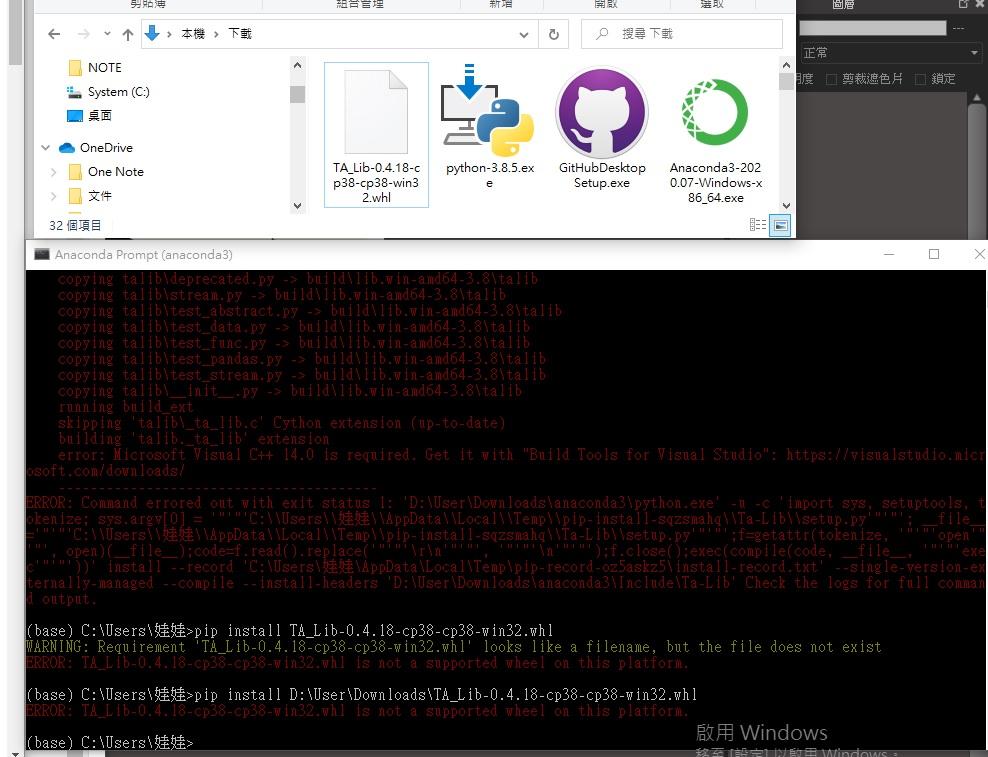This screenshot has height=757, width=988.
Task: Select the Anaconda3 installer icon
Action: coord(715,112)
